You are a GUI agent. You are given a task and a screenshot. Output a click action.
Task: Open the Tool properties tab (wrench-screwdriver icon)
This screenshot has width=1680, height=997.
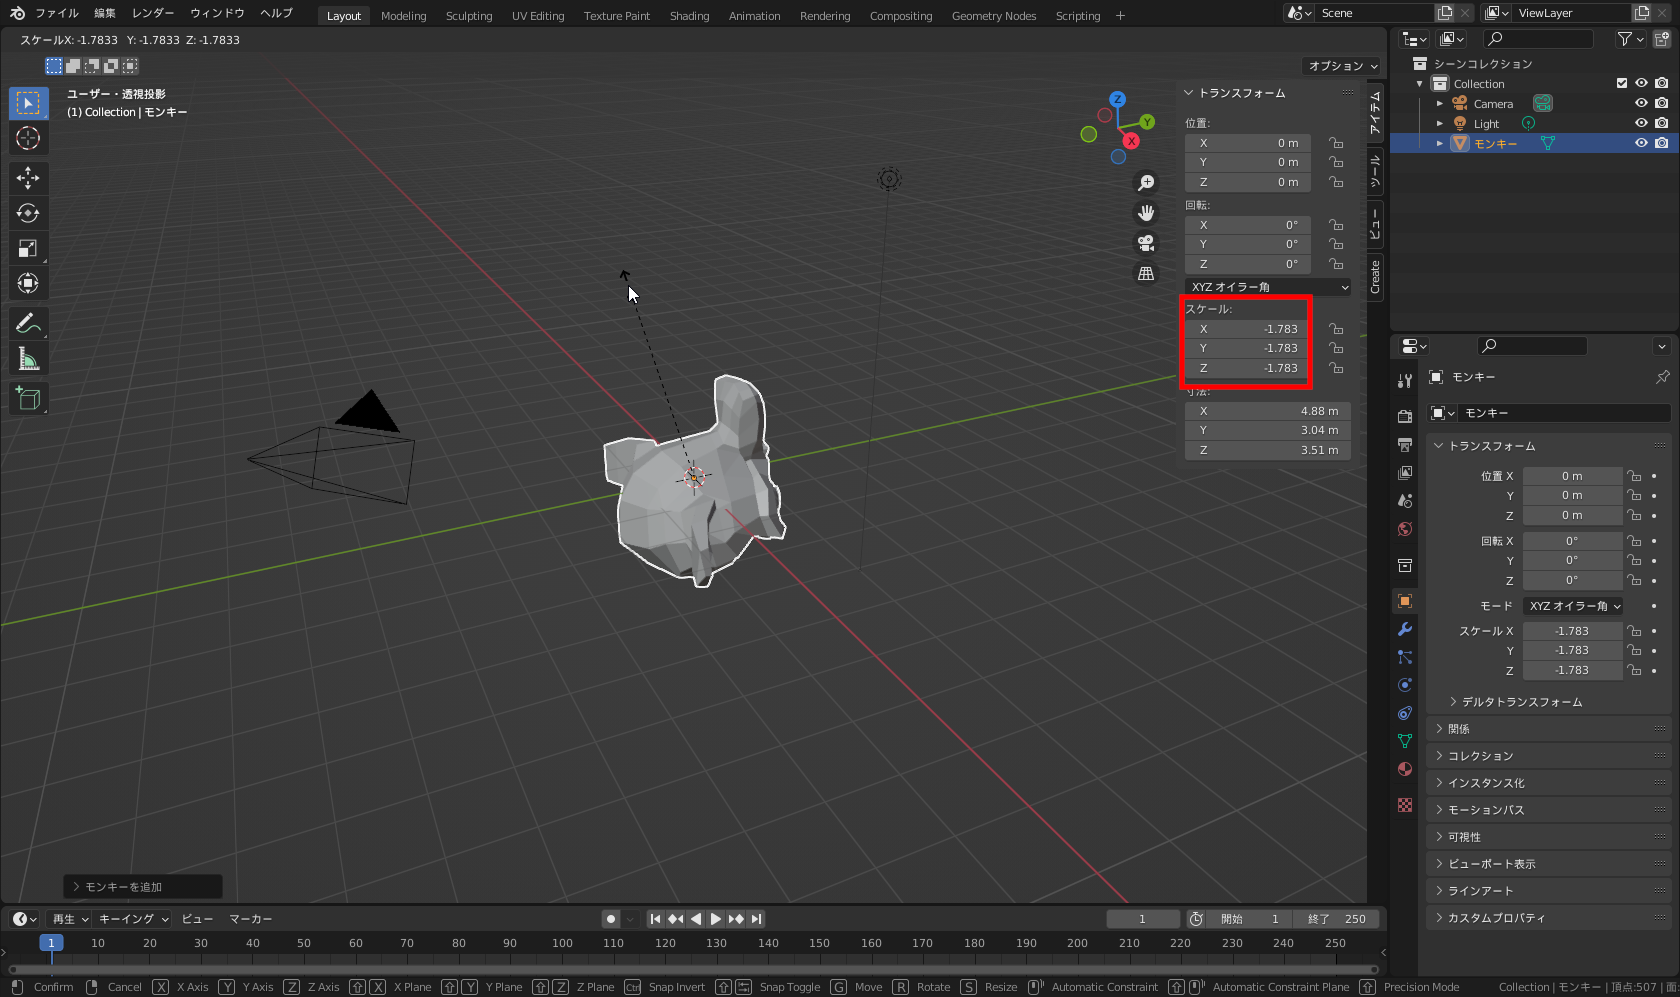1405,381
